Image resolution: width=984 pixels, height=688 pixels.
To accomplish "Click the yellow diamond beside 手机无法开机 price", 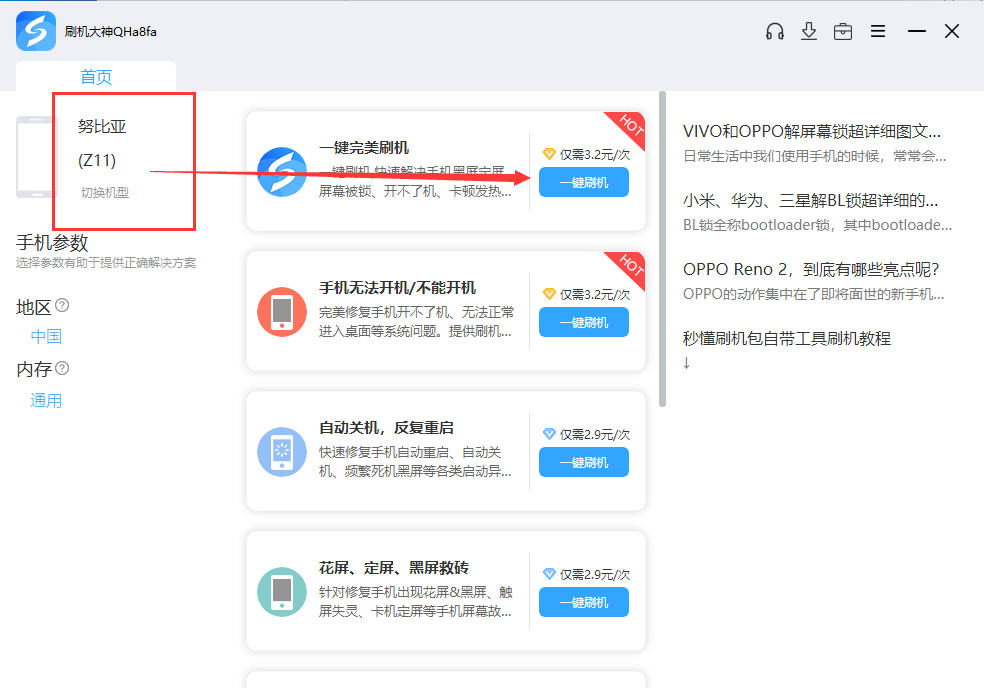I will (549, 294).
